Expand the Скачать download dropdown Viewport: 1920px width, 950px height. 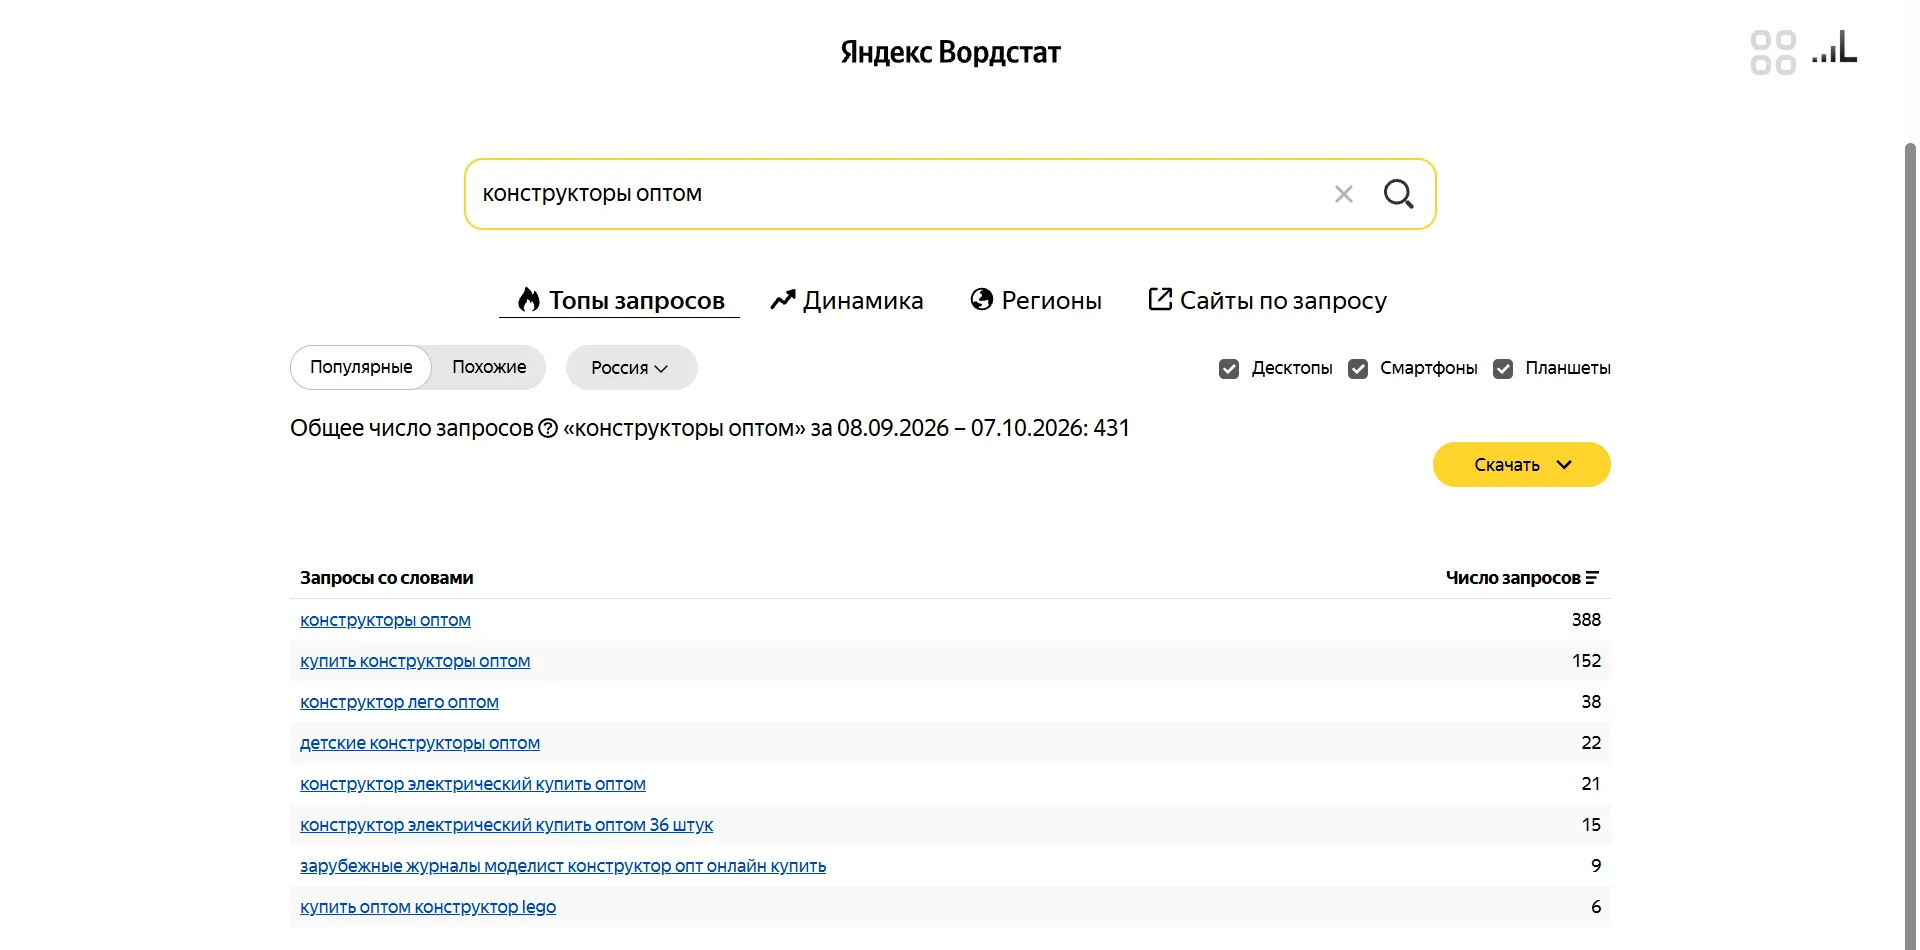tap(1521, 465)
